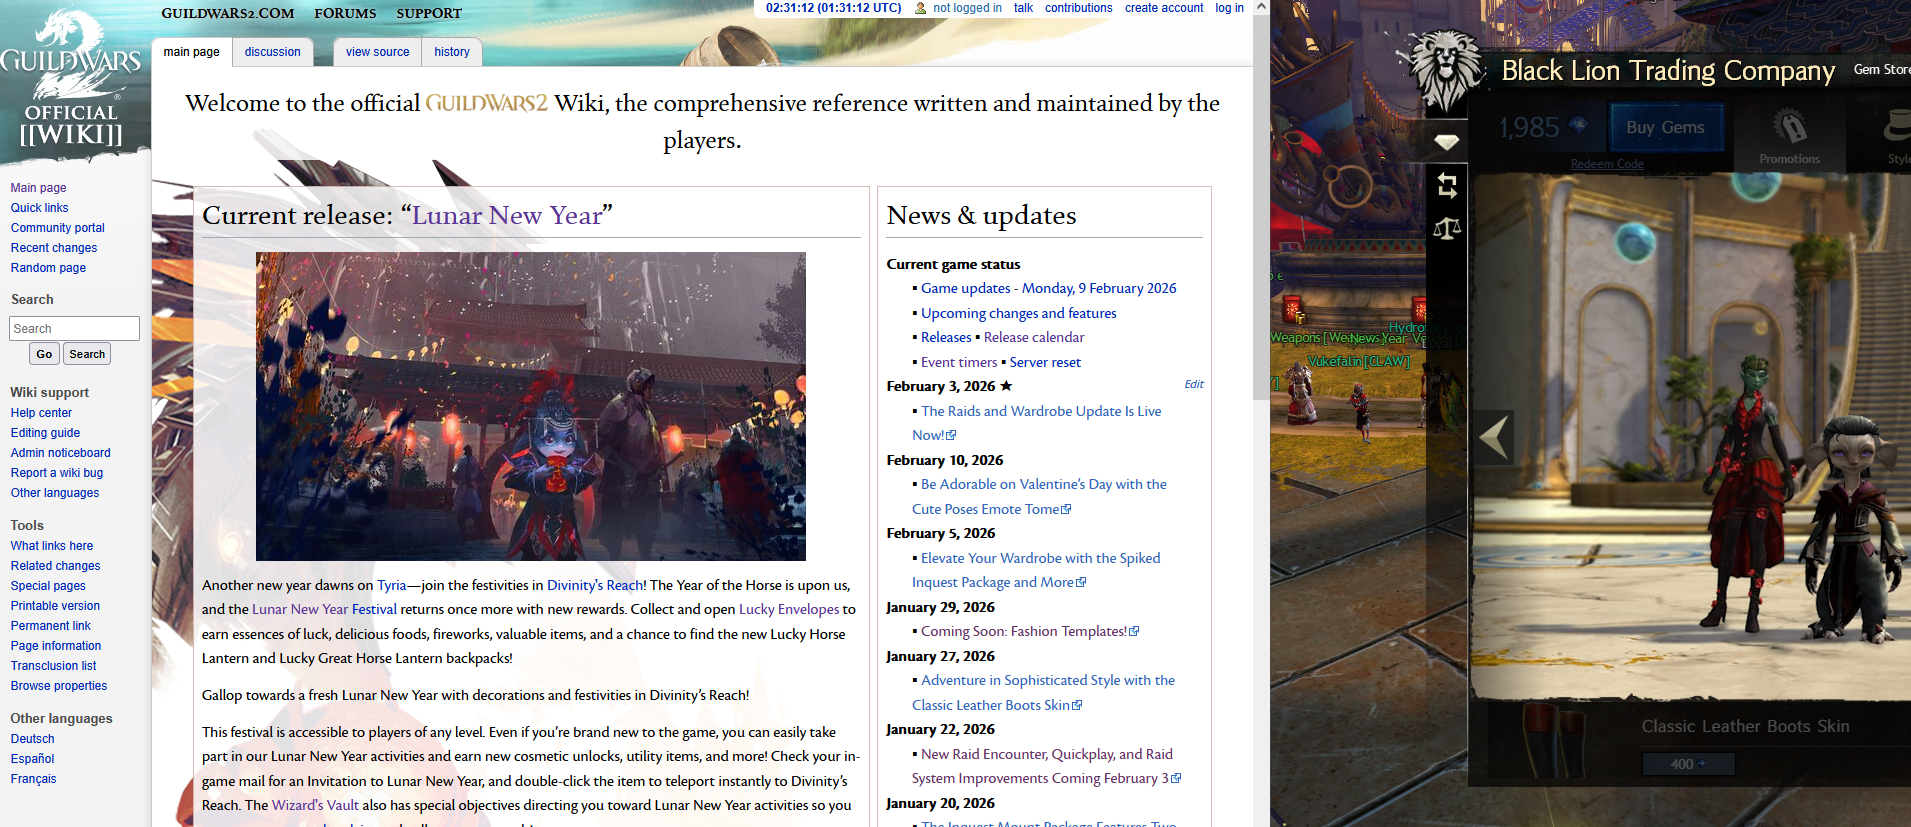This screenshot has height=827, width=1911.
Task: Open the Trading Post scales icon
Action: (1447, 229)
